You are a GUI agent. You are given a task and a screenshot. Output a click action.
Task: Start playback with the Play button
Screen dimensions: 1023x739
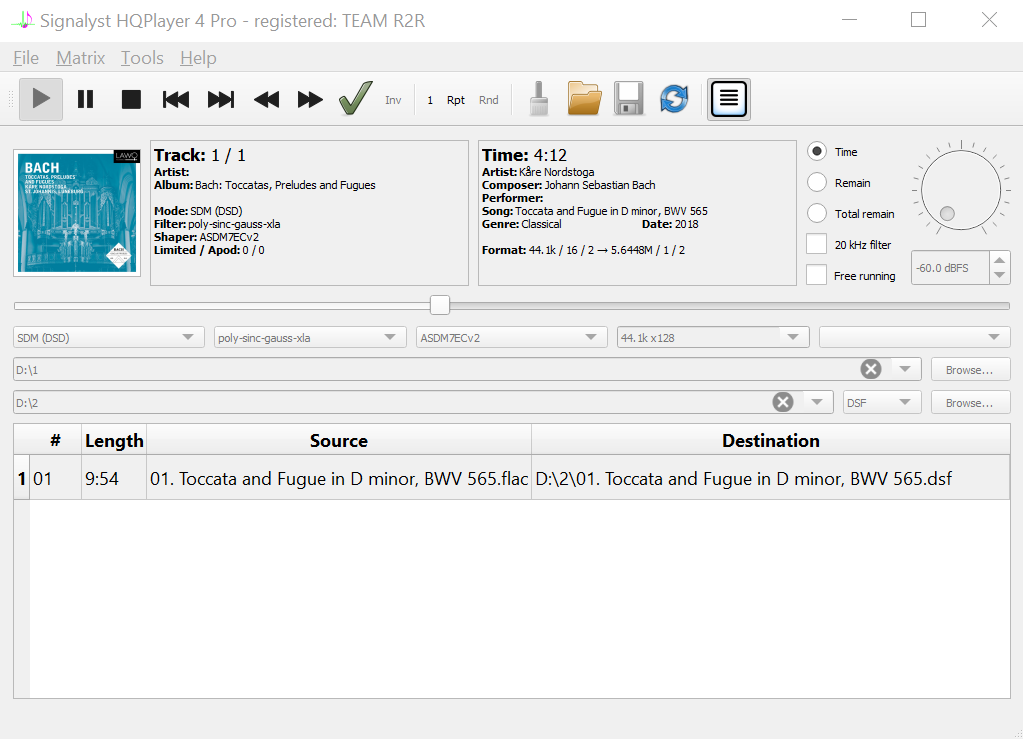click(40, 99)
